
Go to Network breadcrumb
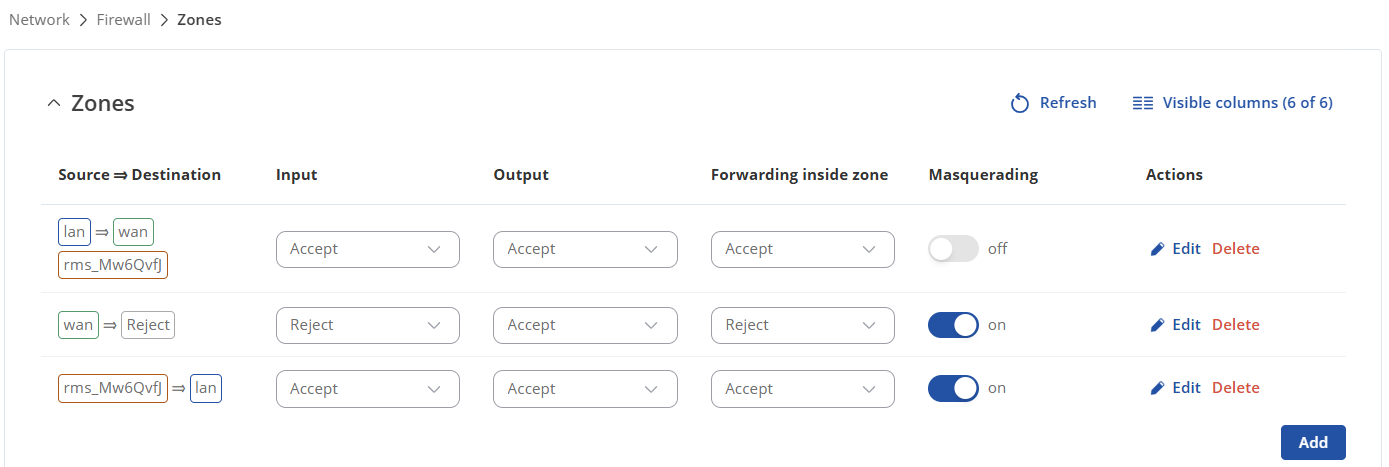[x=39, y=19]
